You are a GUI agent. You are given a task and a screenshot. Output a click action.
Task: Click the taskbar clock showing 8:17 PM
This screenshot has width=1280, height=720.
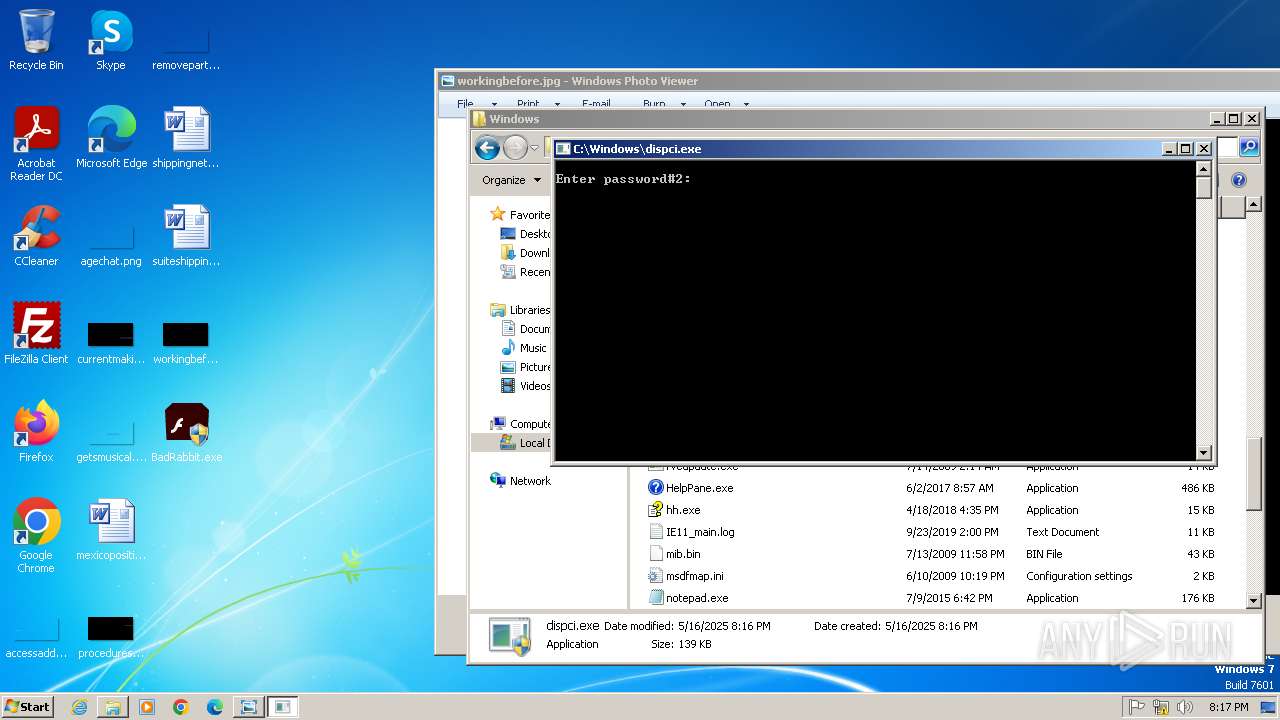[x=1229, y=707]
